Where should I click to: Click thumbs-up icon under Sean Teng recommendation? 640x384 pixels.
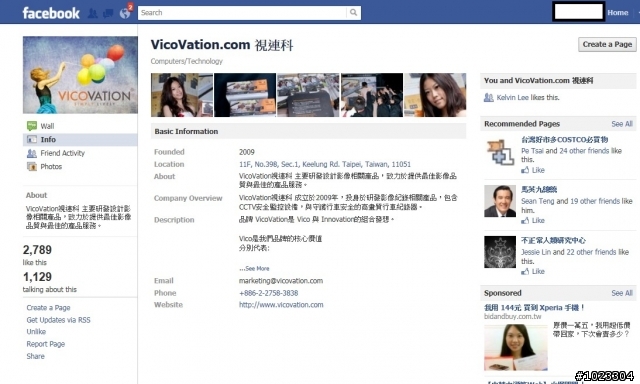(525, 220)
